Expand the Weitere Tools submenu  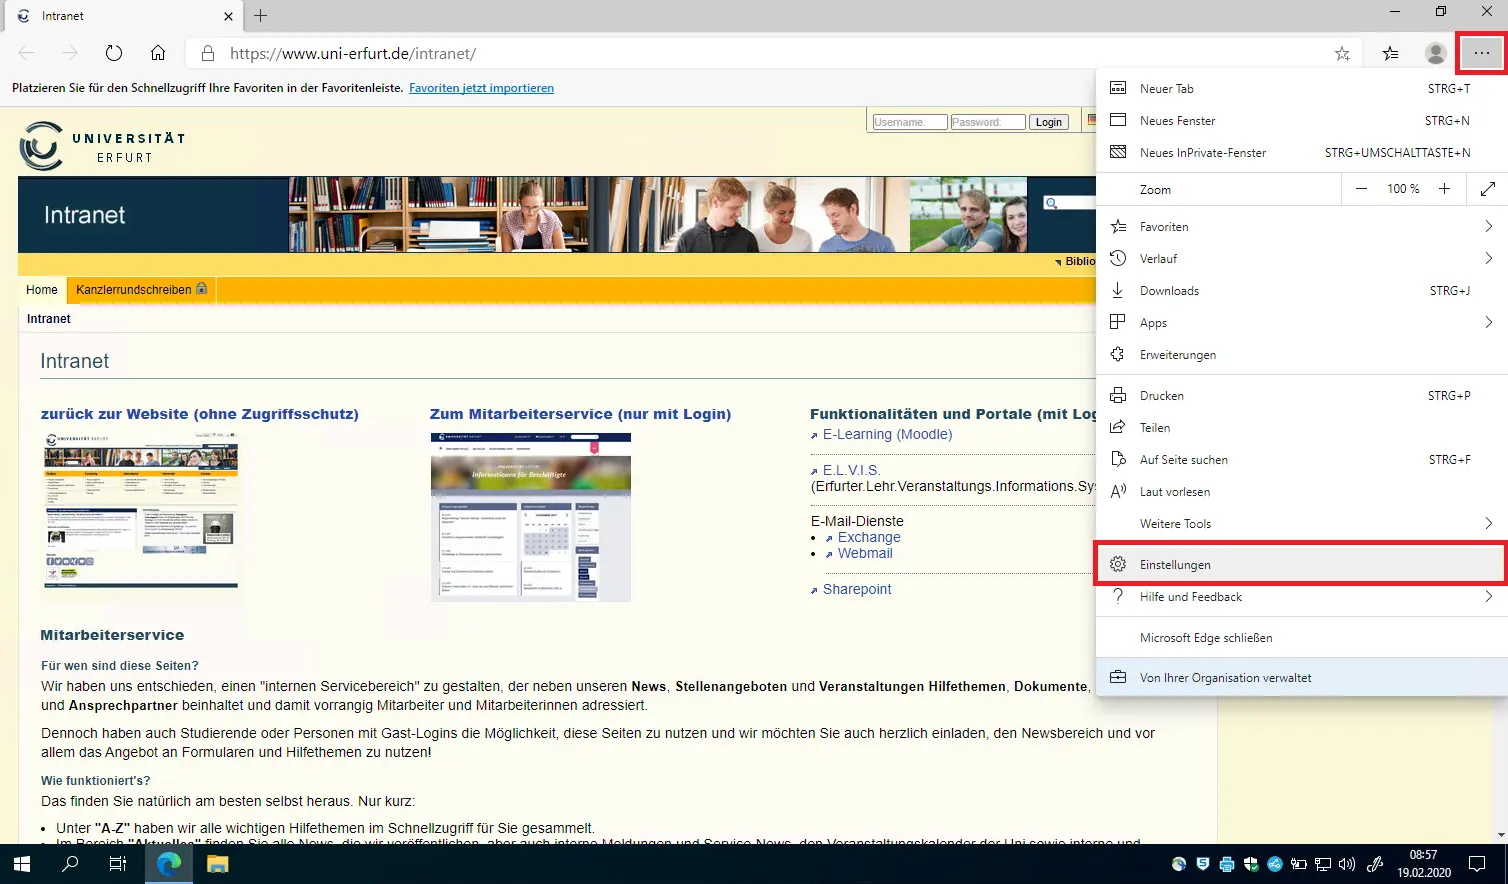pos(1300,524)
